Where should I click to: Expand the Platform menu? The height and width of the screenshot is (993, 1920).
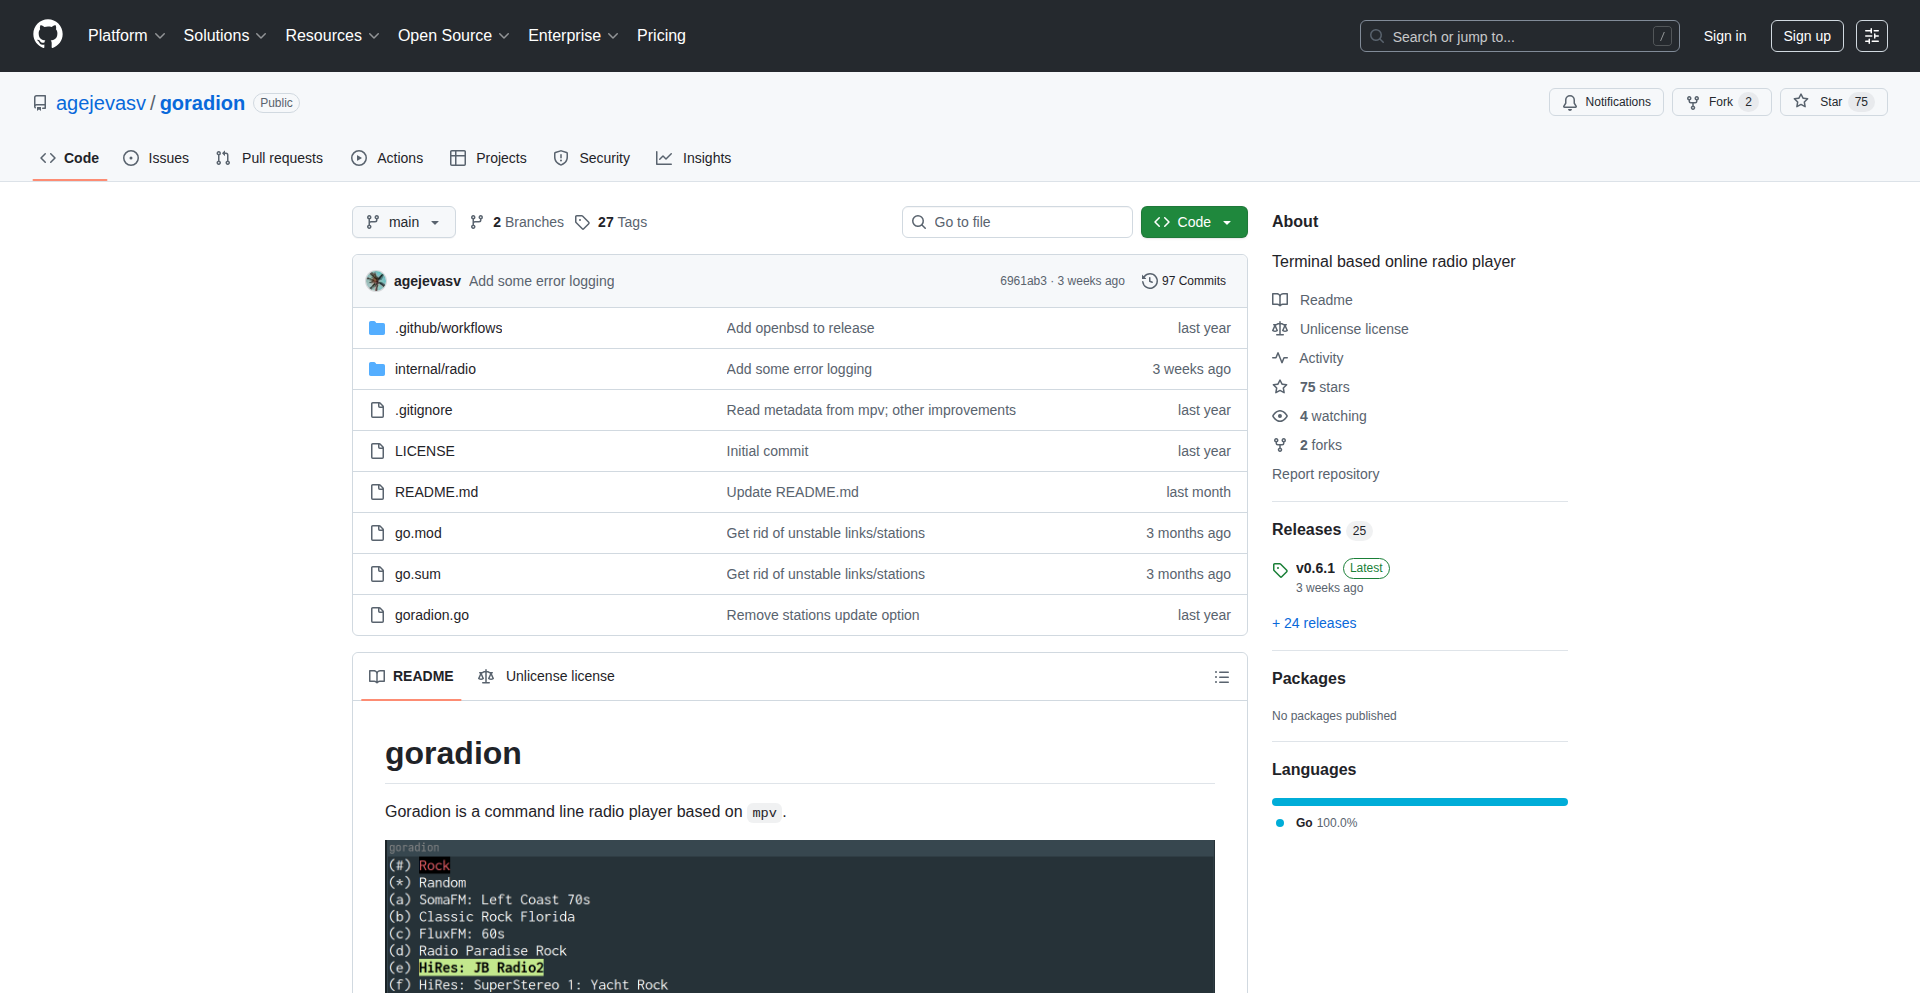pos(126,35)
